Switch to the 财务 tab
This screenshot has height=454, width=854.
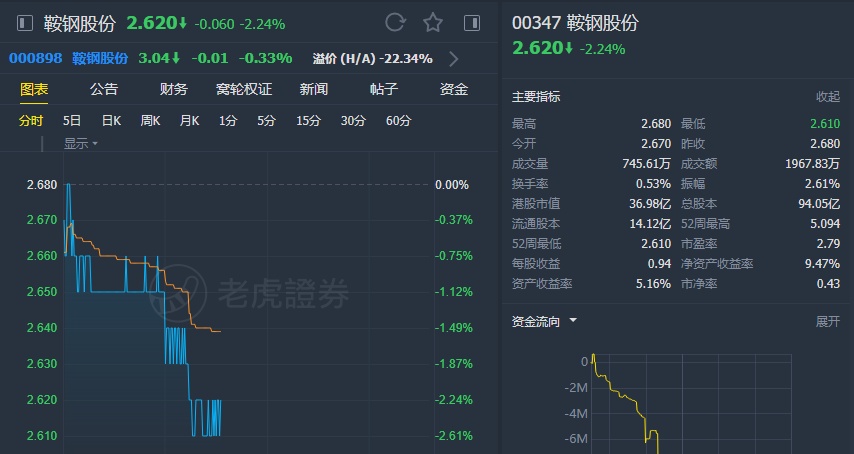[174, 89]
